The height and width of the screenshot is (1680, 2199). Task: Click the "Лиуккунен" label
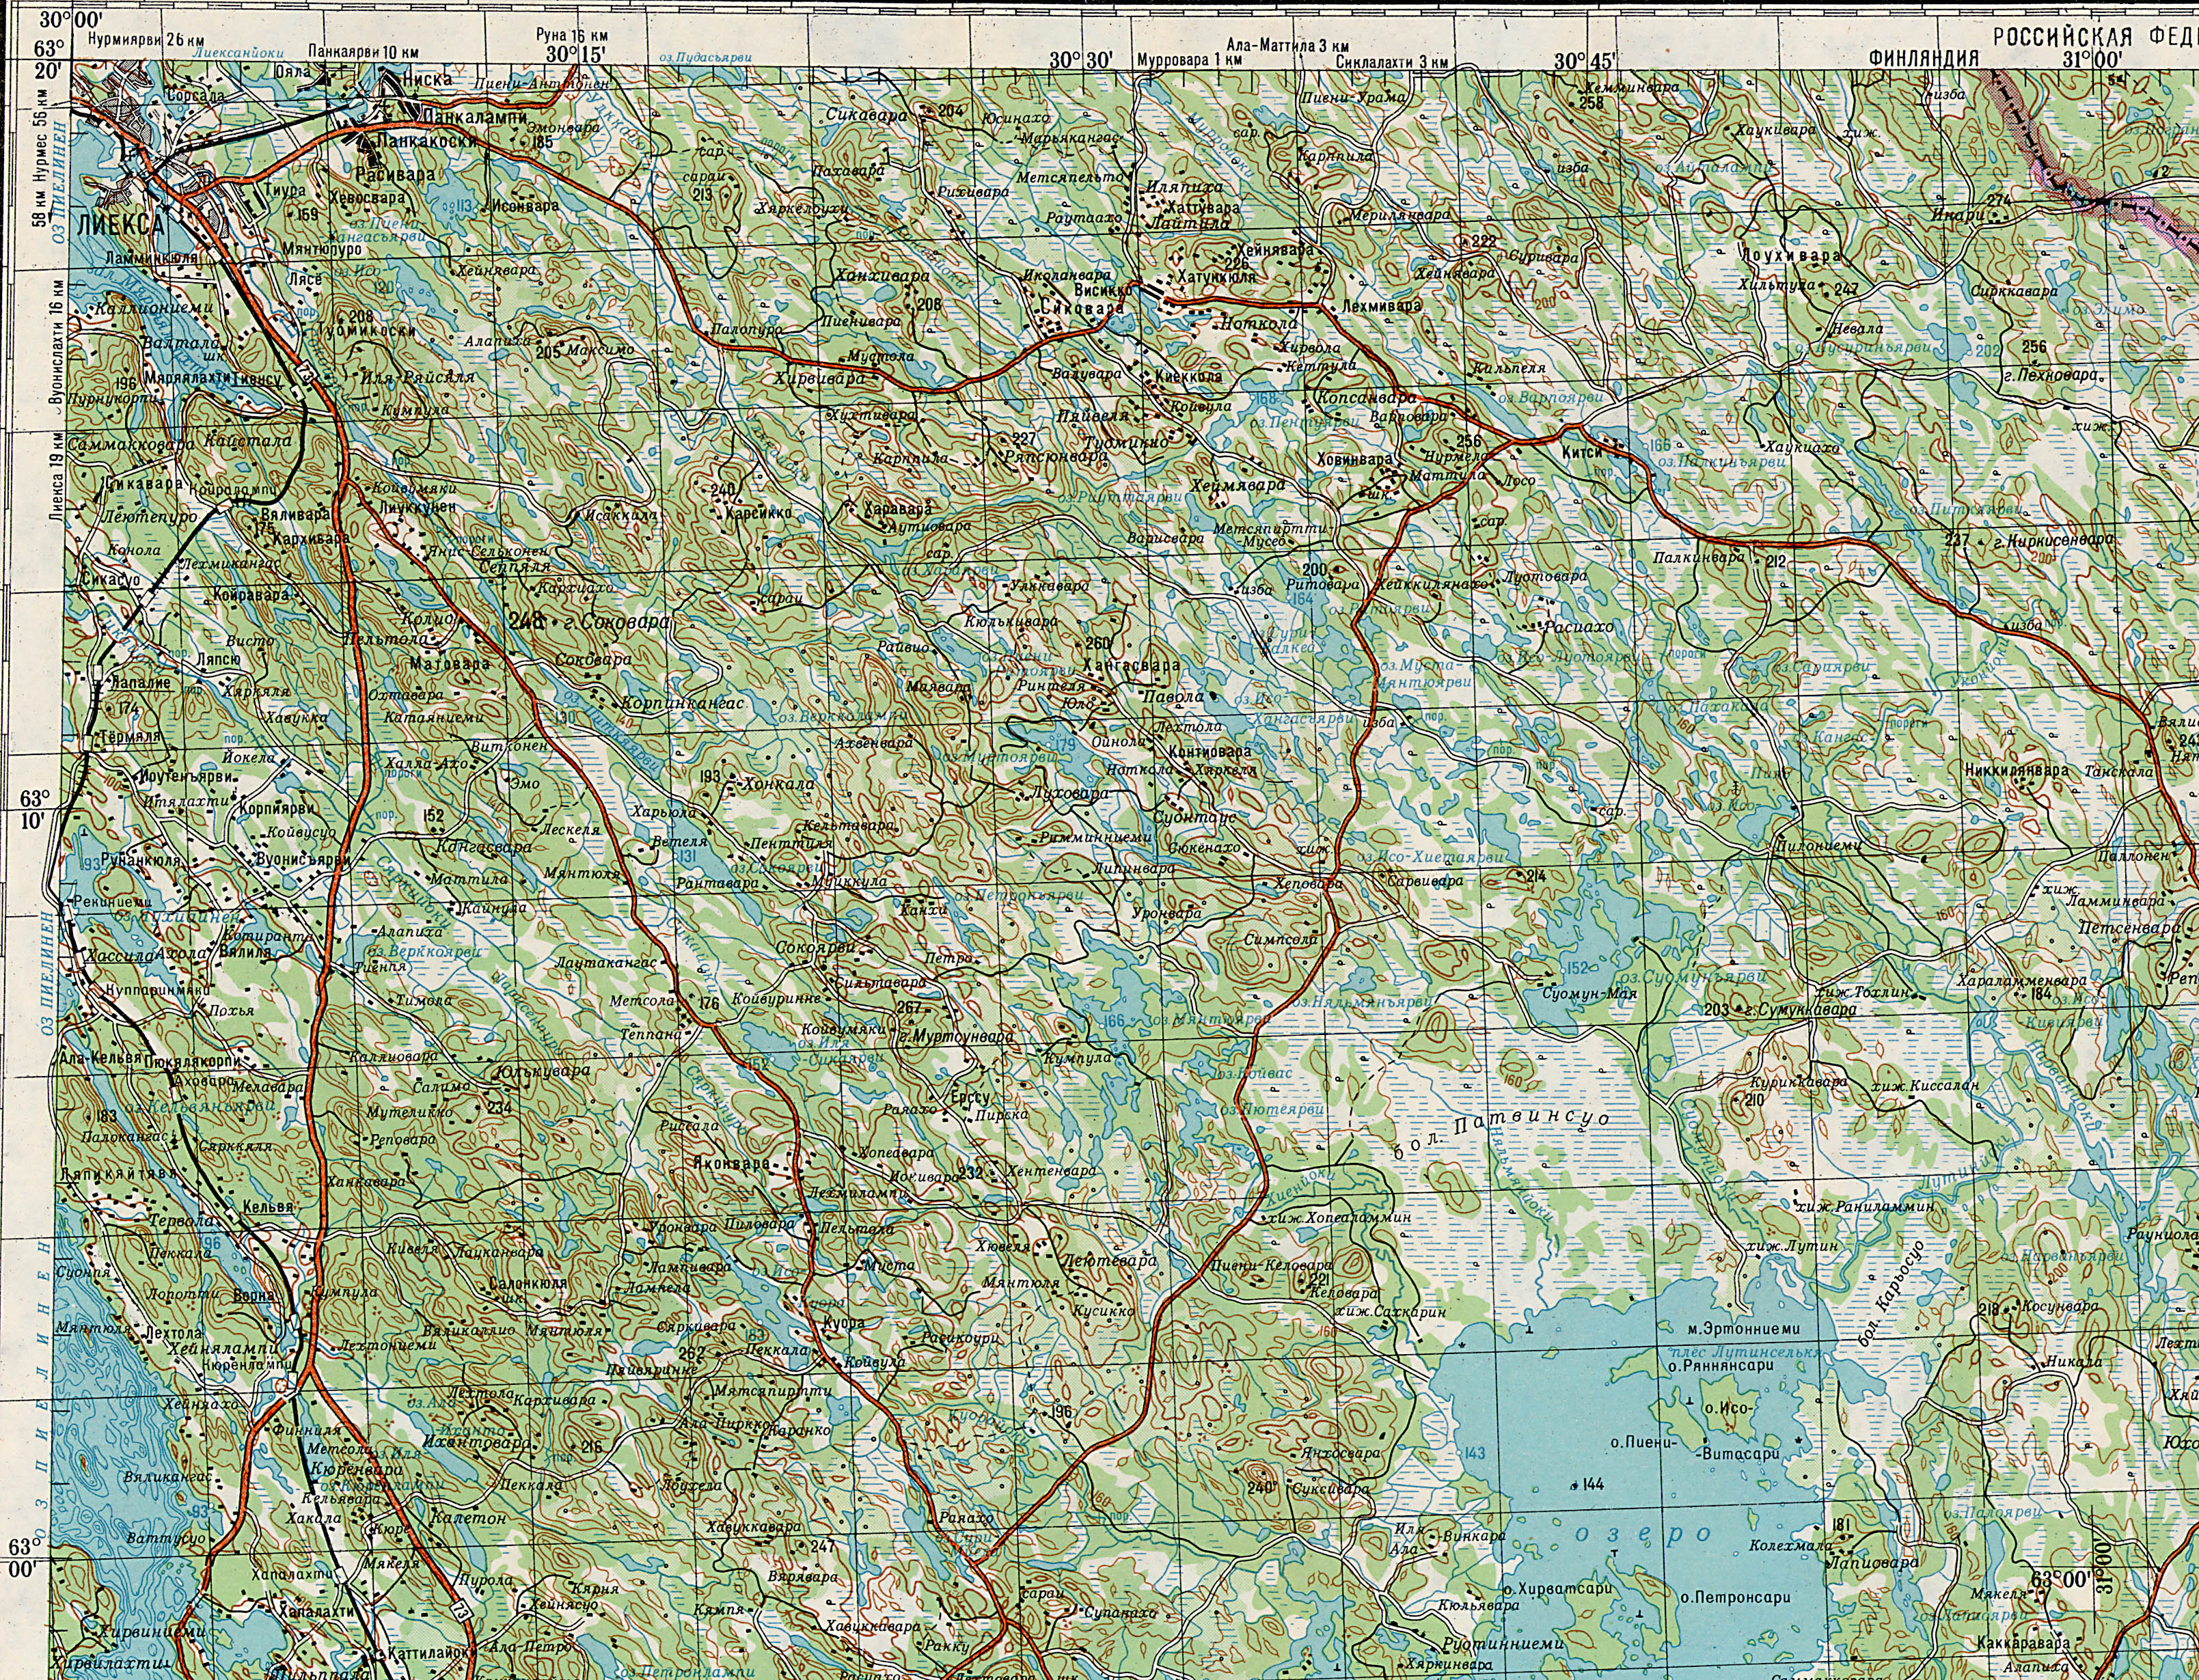click(418, 507)
